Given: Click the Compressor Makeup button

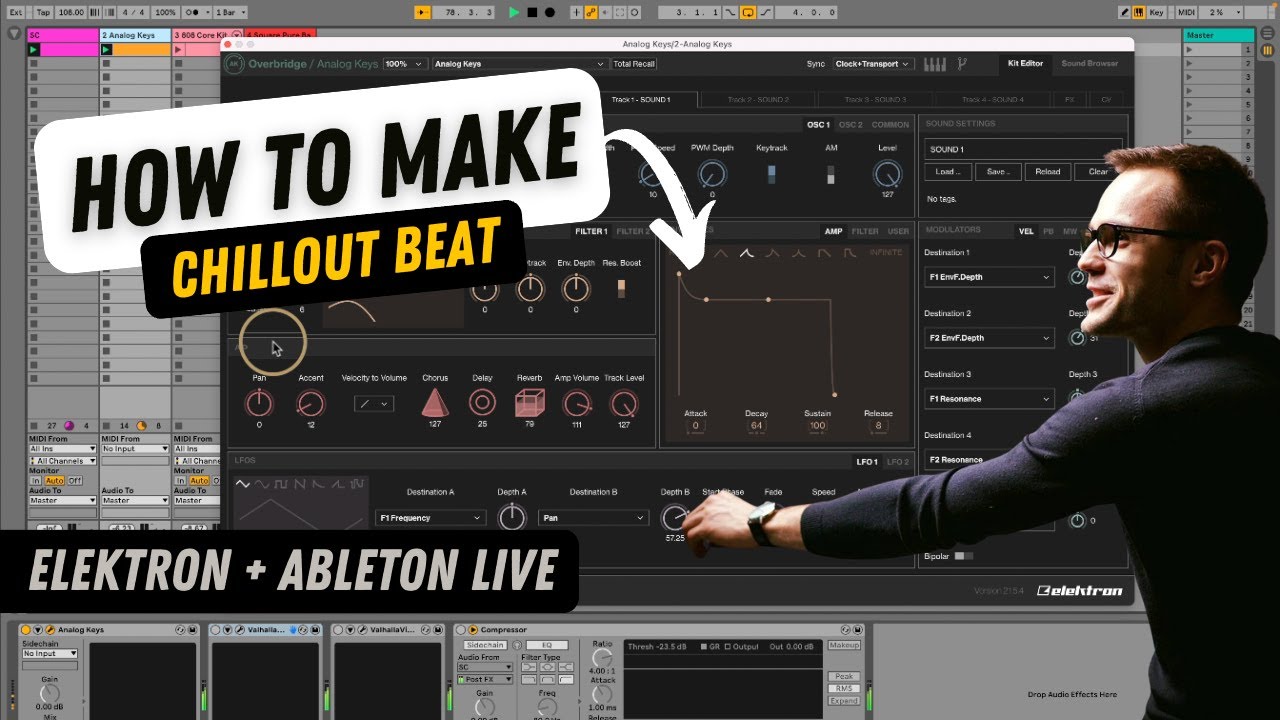Looking at the screenshot, I should 844,645.
